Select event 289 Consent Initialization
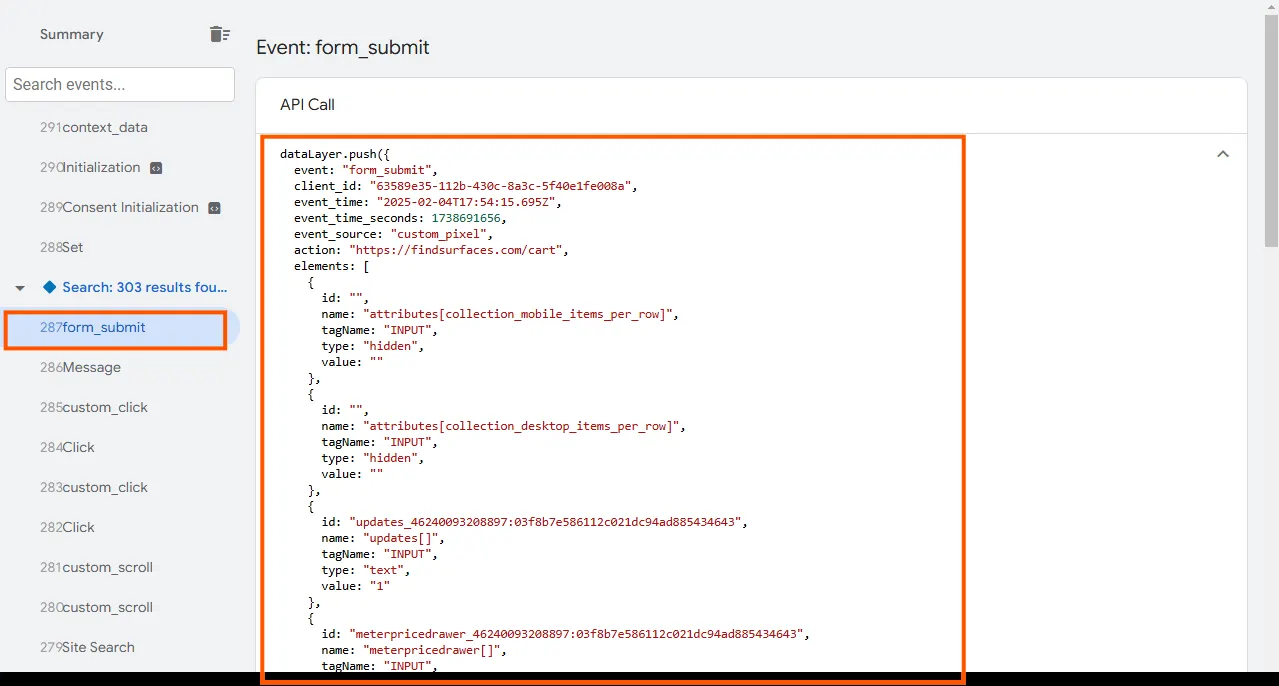1279x686 pixels. 120,207
